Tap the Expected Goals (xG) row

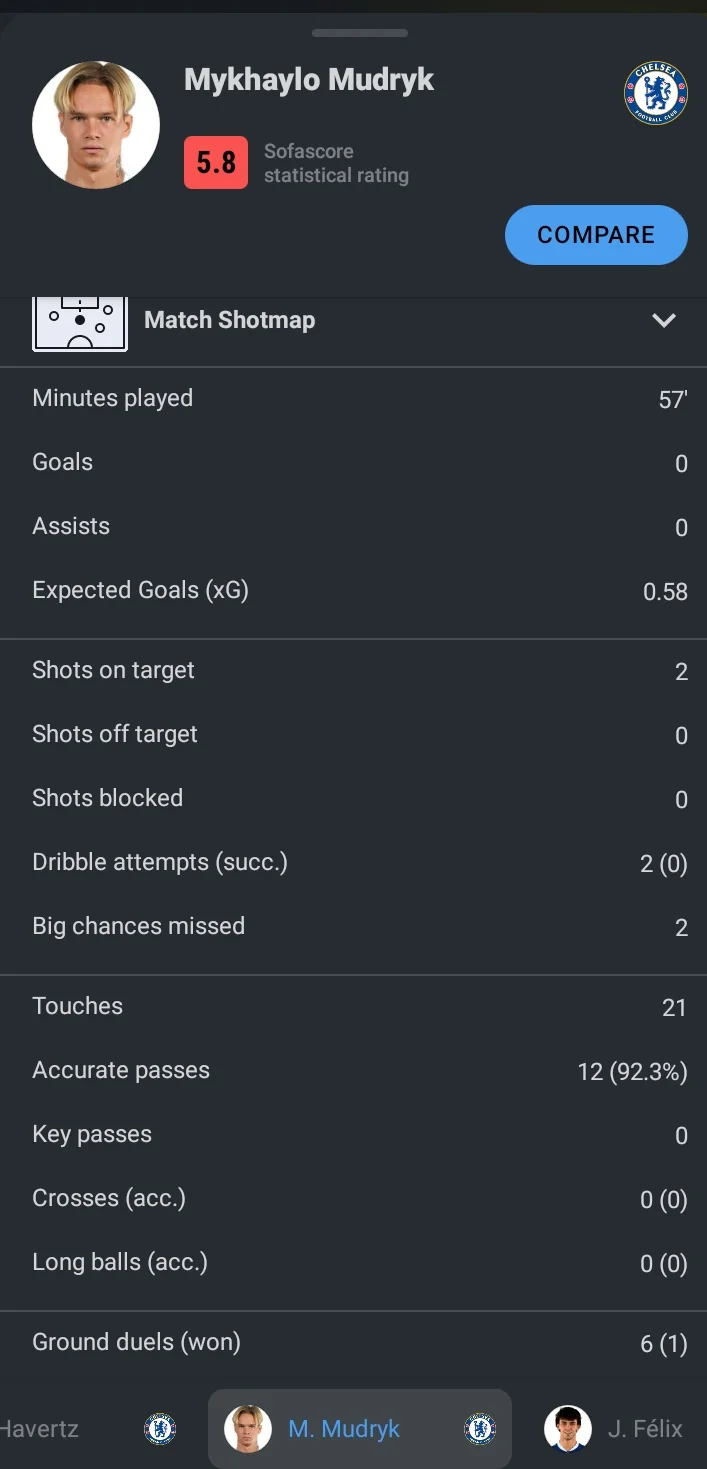(353, 591)
